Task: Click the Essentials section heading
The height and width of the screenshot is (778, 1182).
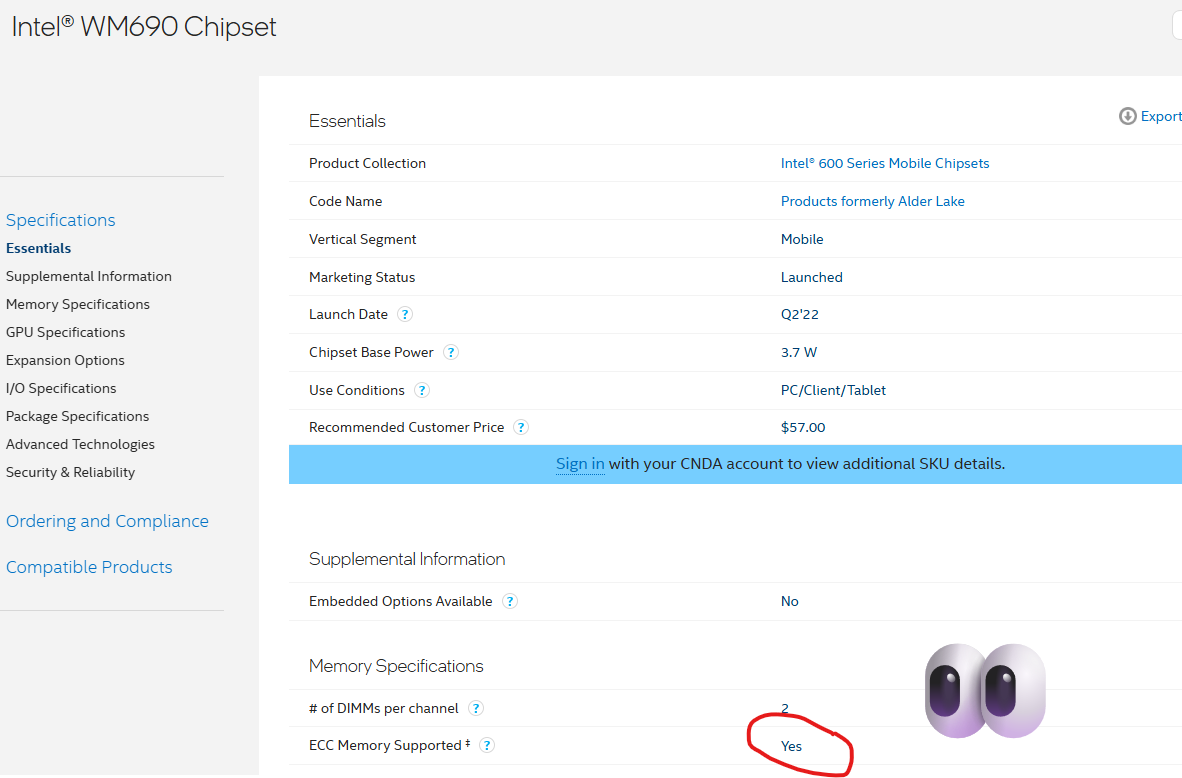Action: tap(347, 121)
